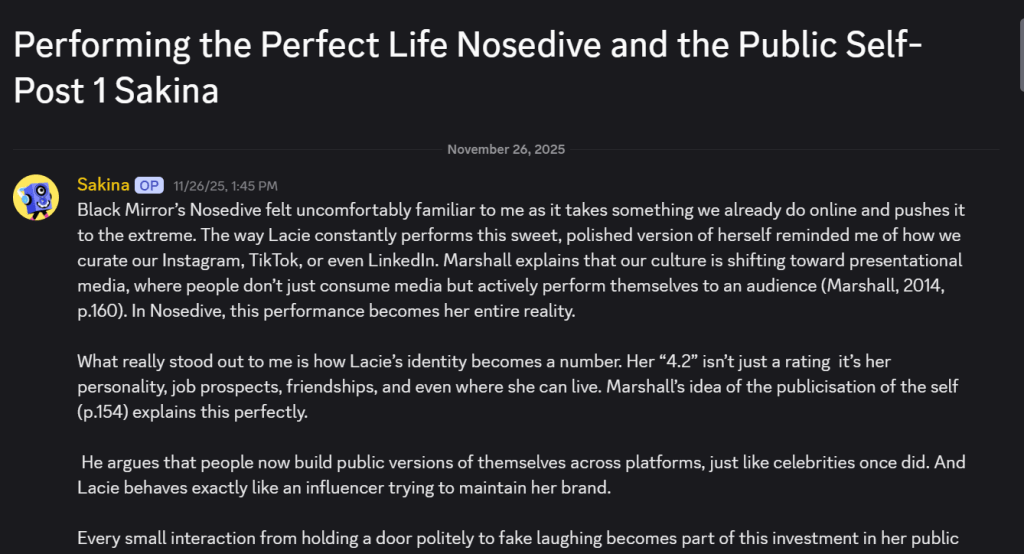Click the OP badge next to Sakina
The image size is (1024, 554).
point(149,185)
